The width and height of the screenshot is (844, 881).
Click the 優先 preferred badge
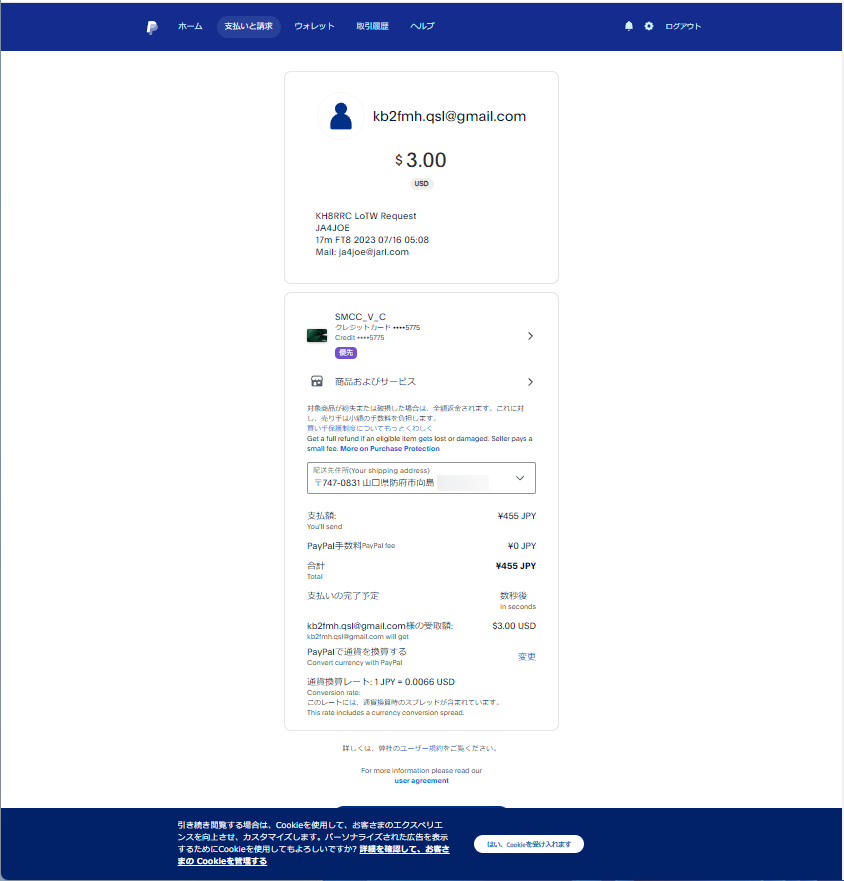346,353
